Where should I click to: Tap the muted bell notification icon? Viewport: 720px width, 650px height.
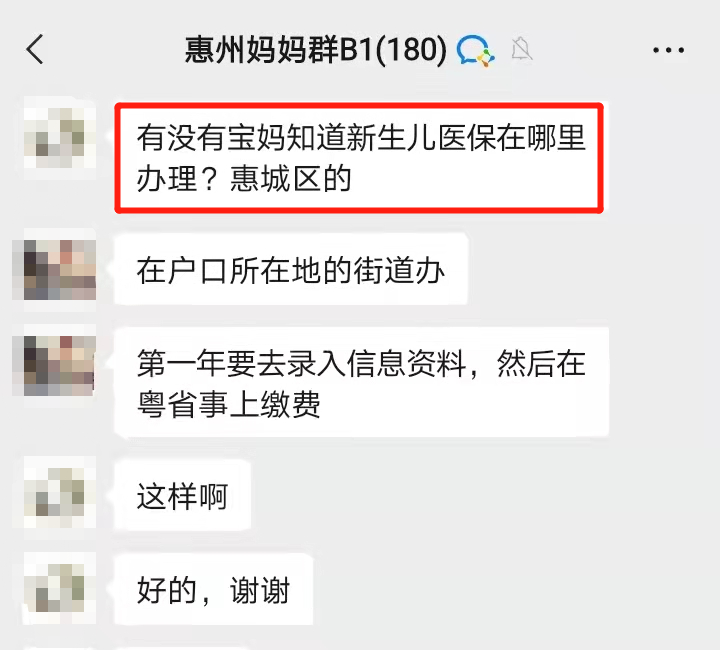(x=522, y=50)
